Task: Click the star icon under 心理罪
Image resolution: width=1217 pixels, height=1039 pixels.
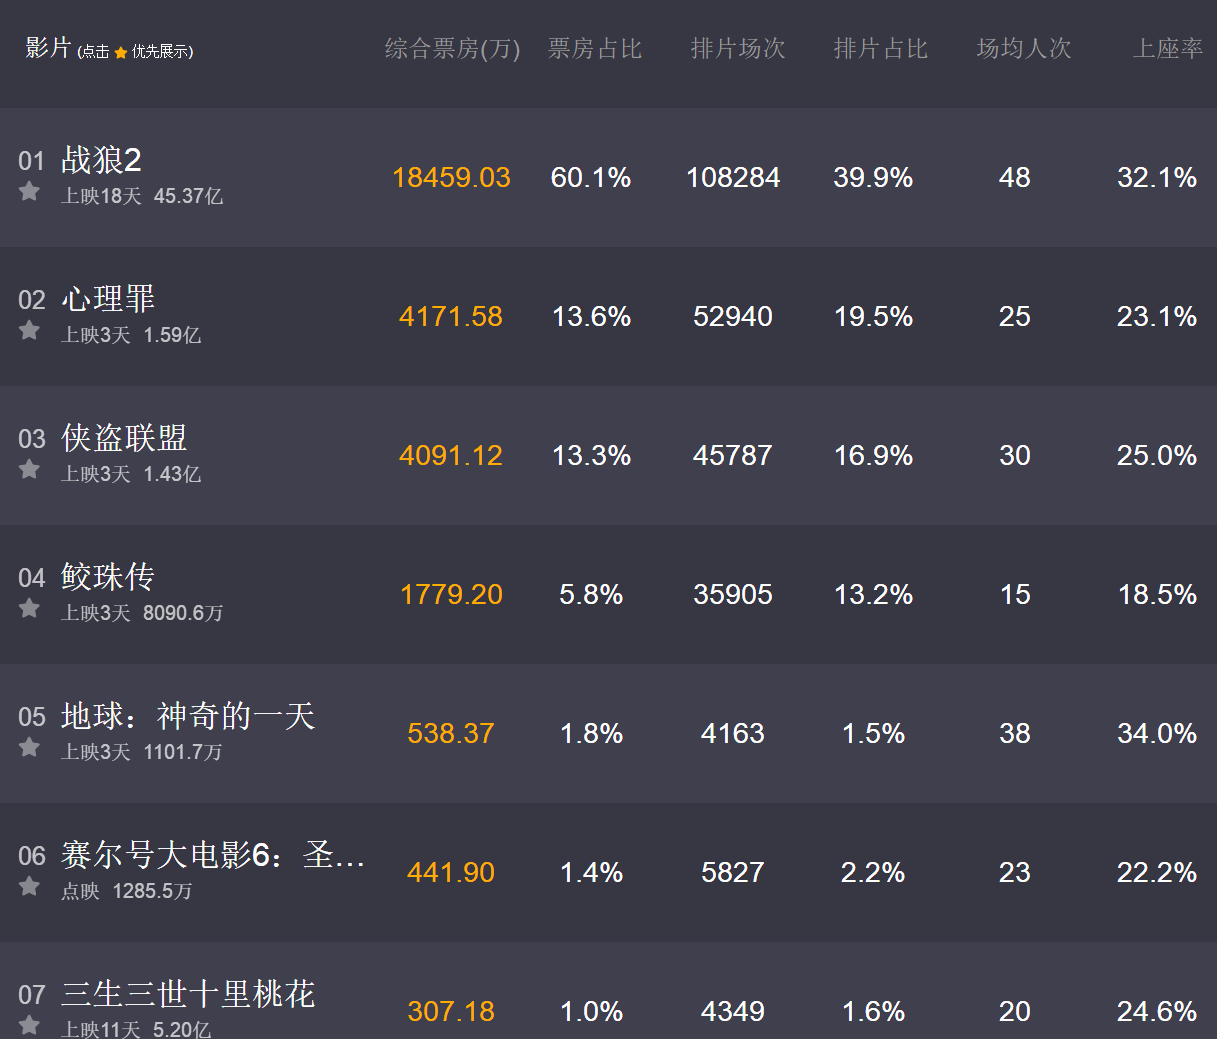Action: tap(28, 331)
